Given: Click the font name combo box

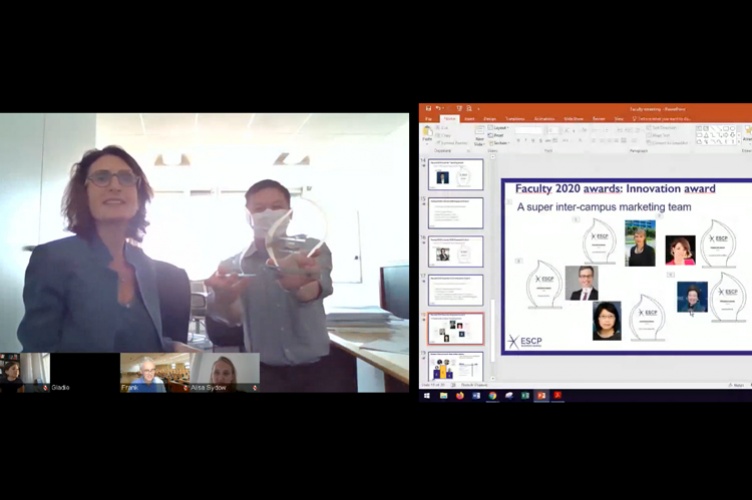Looking at the screenshot, I should pos(529,130).
